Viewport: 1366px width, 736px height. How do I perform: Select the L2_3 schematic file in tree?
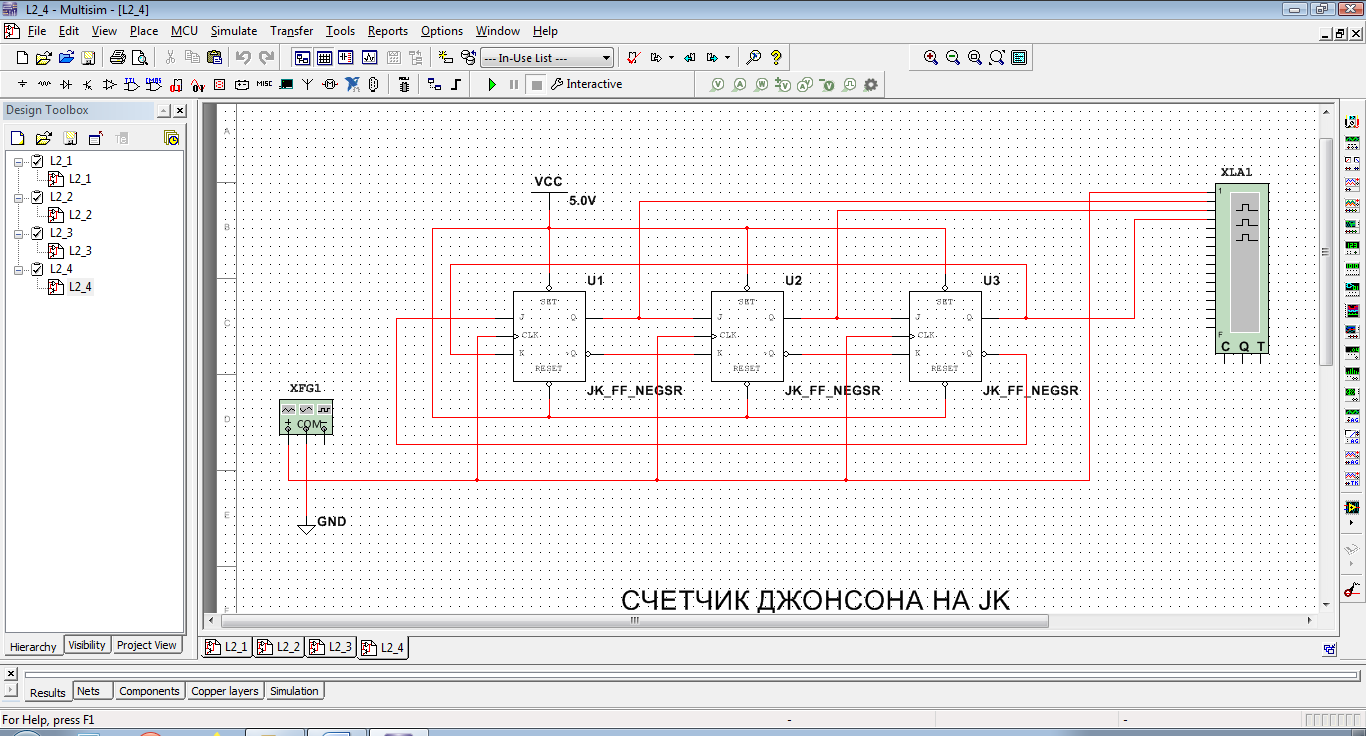pyautogui.click(x=80, y=251)
